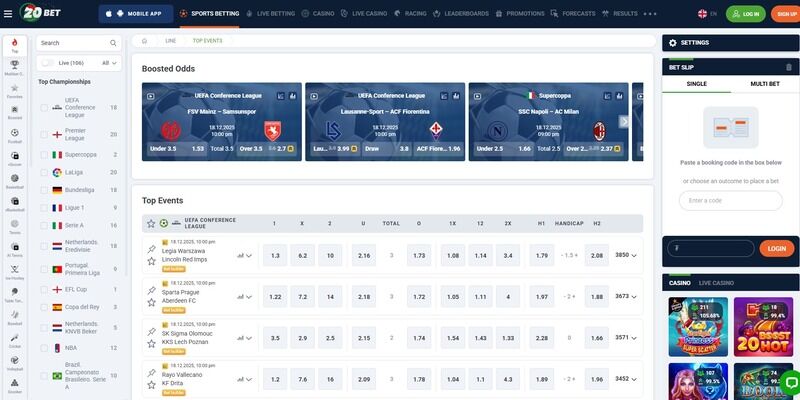Expand 3673 markets for Sparta Prague

(626, 296)
